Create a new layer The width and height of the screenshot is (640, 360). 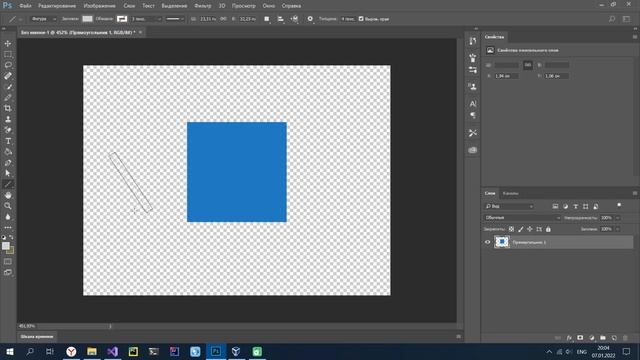point(614,338)
